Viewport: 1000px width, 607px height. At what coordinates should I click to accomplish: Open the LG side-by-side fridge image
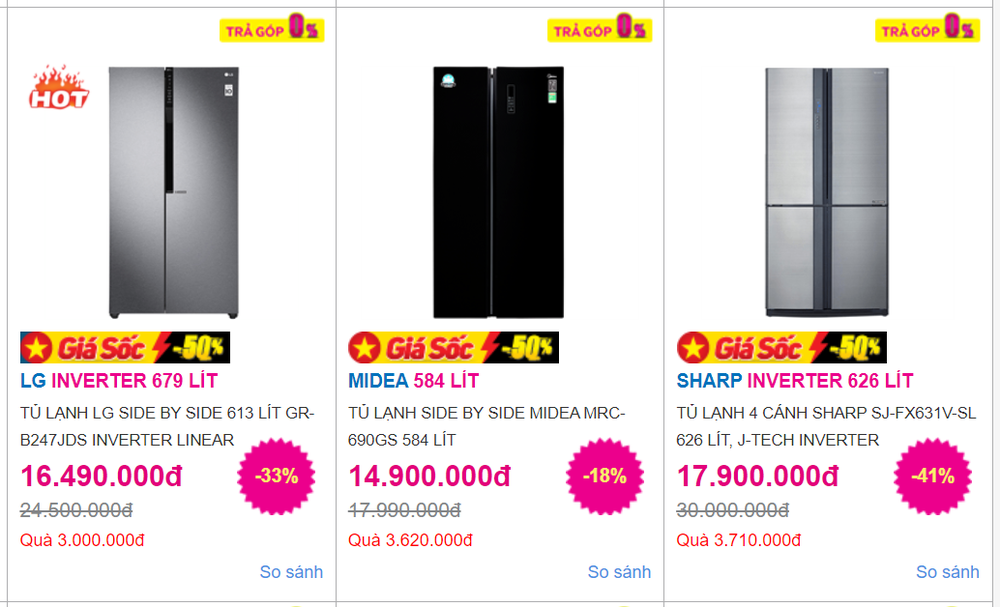[x=174, y=192]
